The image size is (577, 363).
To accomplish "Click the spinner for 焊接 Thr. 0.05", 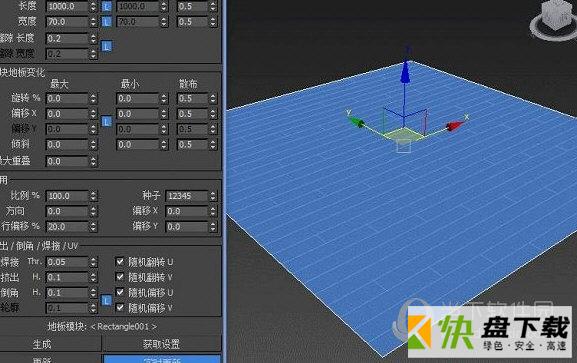I will (93, 262).
